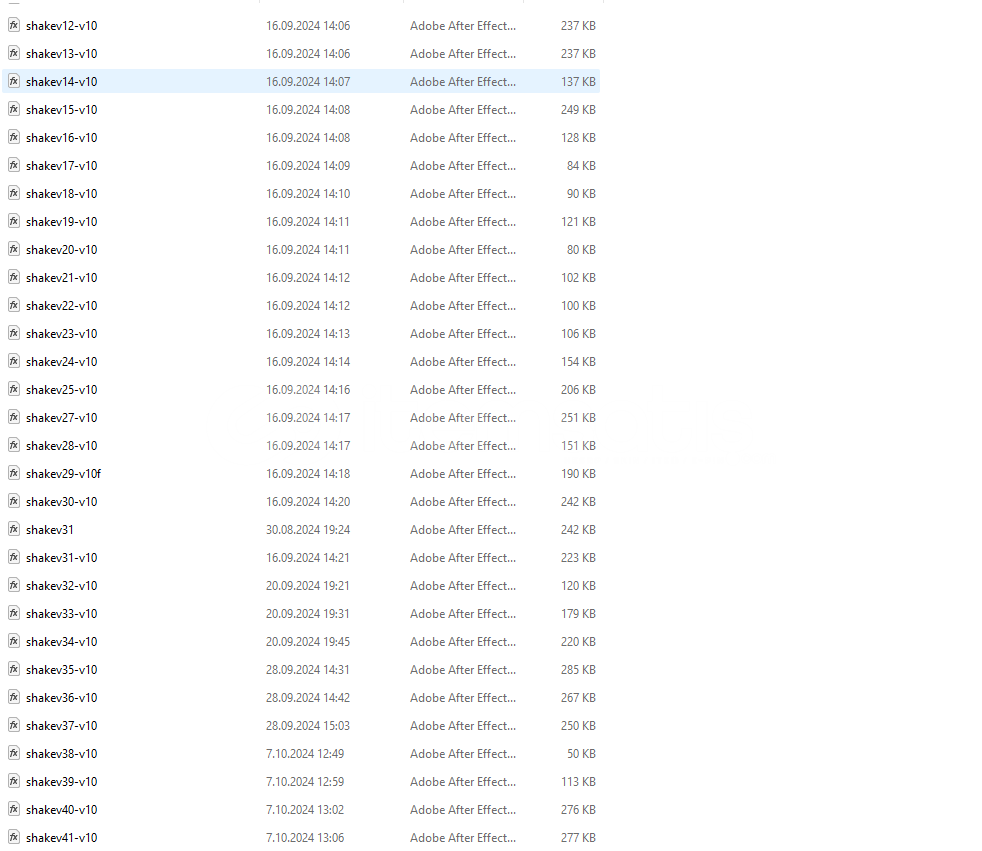982x851 pixels.
Task: Click the file icon next to shakev13-v10
Action: click(x=14, y=53)
